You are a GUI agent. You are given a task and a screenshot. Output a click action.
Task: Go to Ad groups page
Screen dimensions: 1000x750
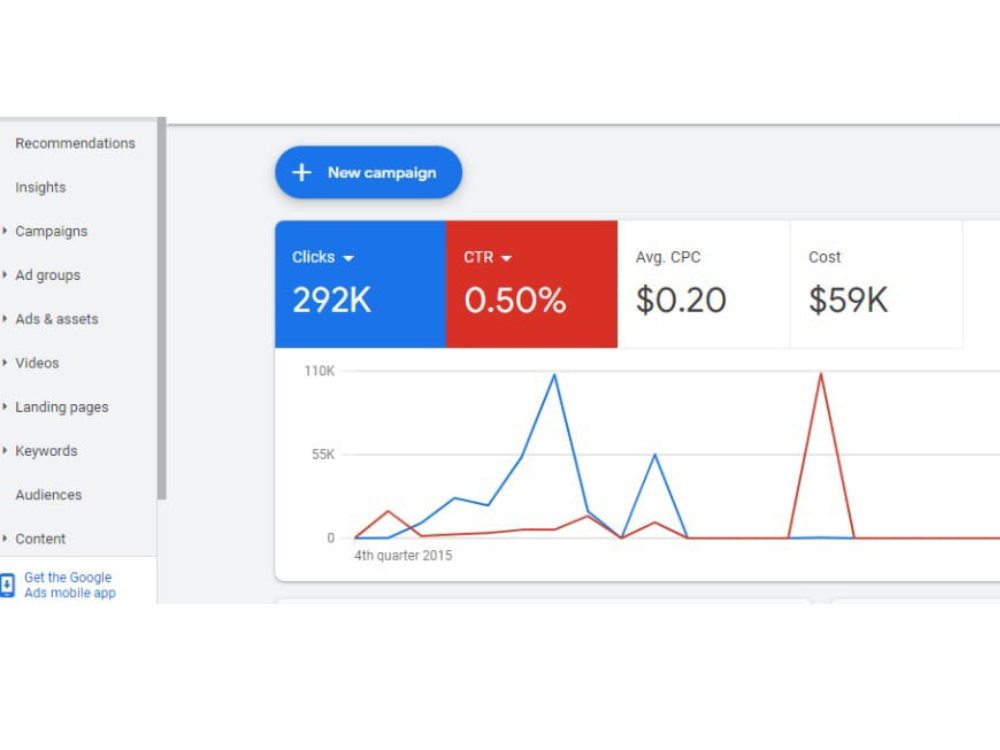coord(48,276)
